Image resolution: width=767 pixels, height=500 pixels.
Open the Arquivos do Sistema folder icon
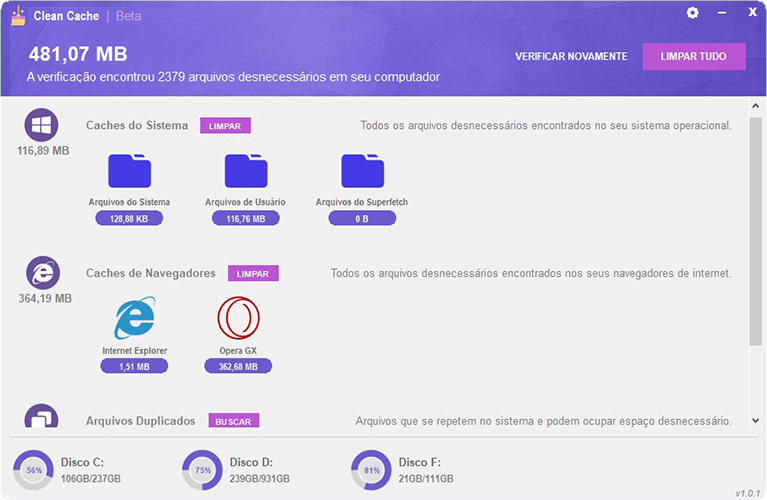tap(129, 171)
